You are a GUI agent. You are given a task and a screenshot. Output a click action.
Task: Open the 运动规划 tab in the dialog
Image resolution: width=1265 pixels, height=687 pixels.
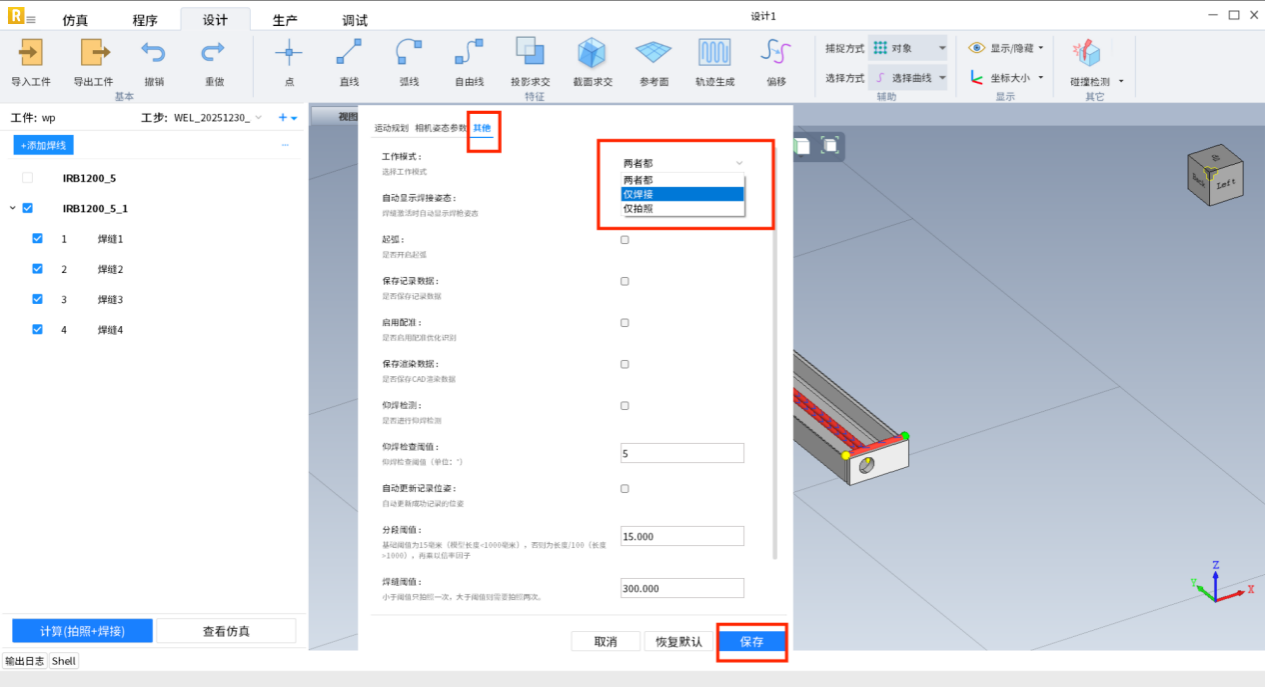(391, 128)
